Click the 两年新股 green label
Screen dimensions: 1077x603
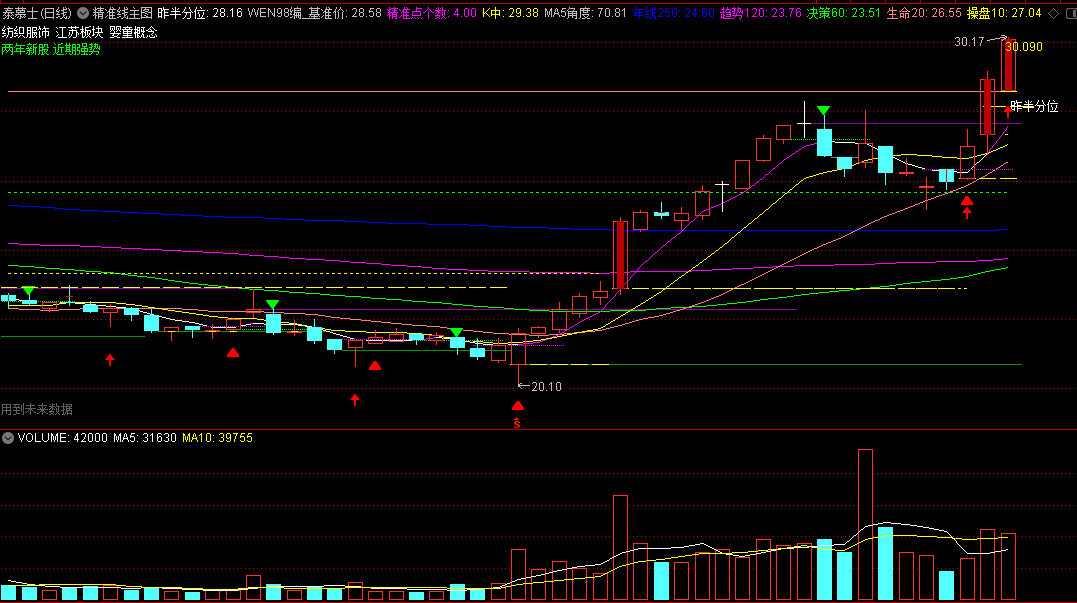(25, 49)
